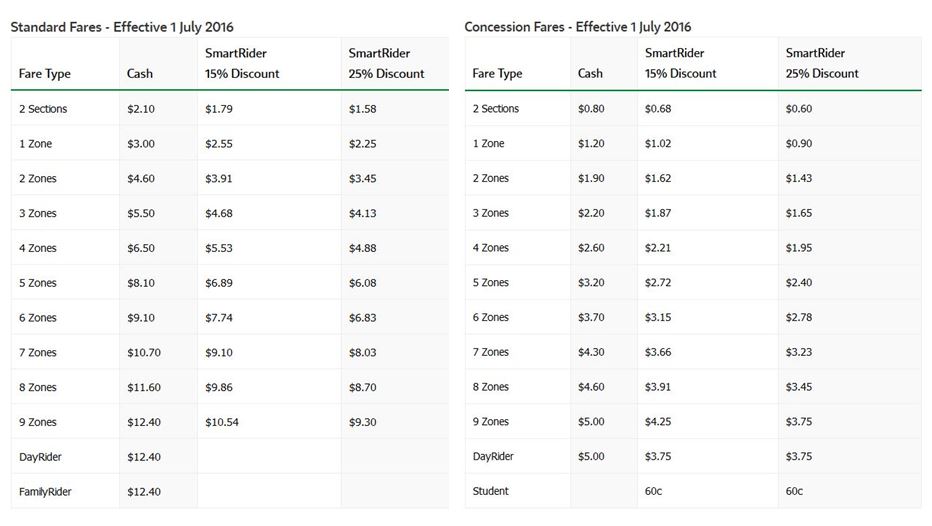Select Fare Type header in Concession Fares
The height and width of the screenshot is (526, 932).
point(497,74)
